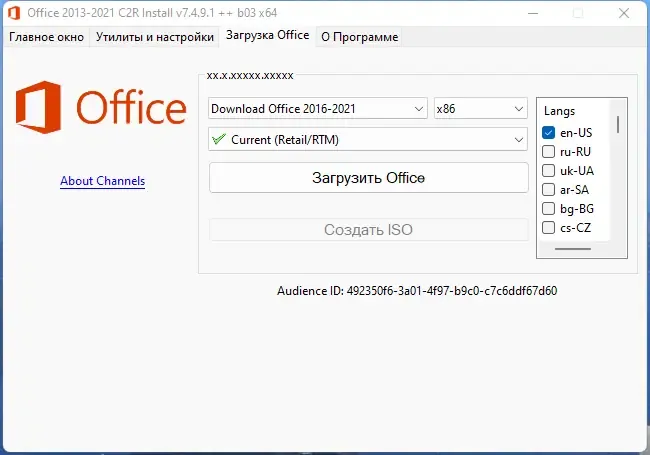Expand the x86 architecture dropdown

(480, 109)
